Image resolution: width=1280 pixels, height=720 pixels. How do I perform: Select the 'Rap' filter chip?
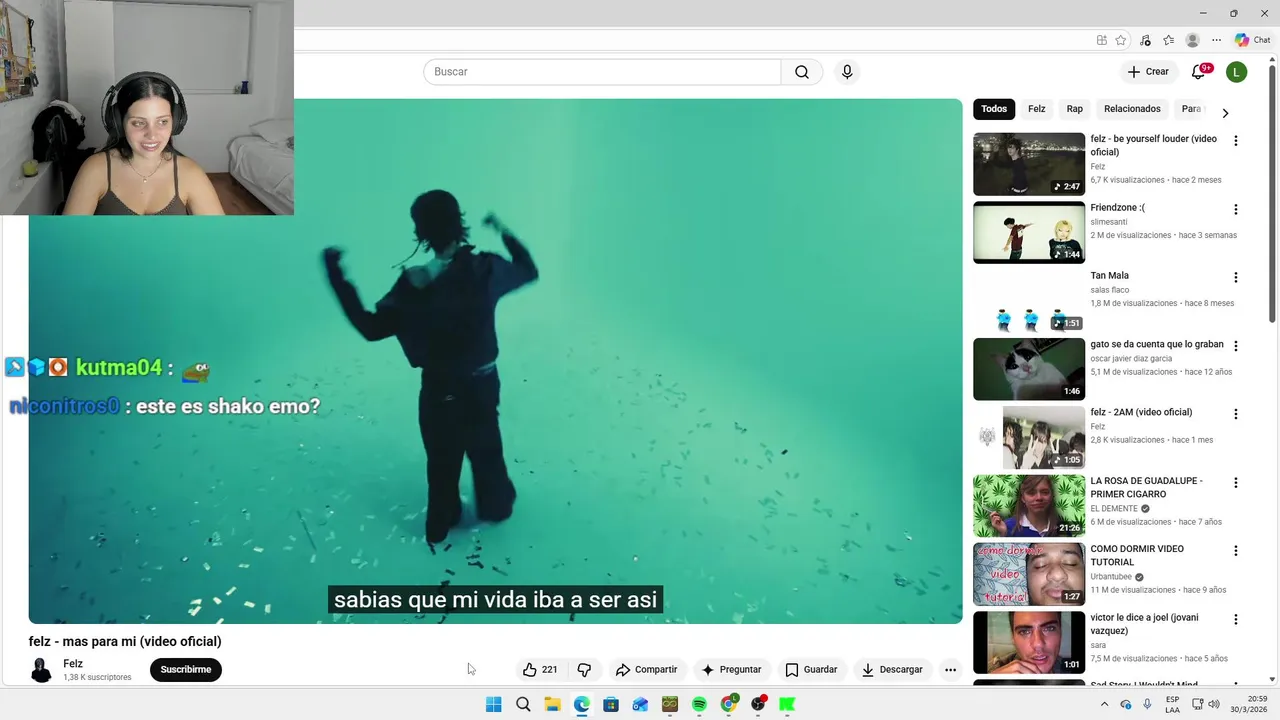tap(1075, 109)
